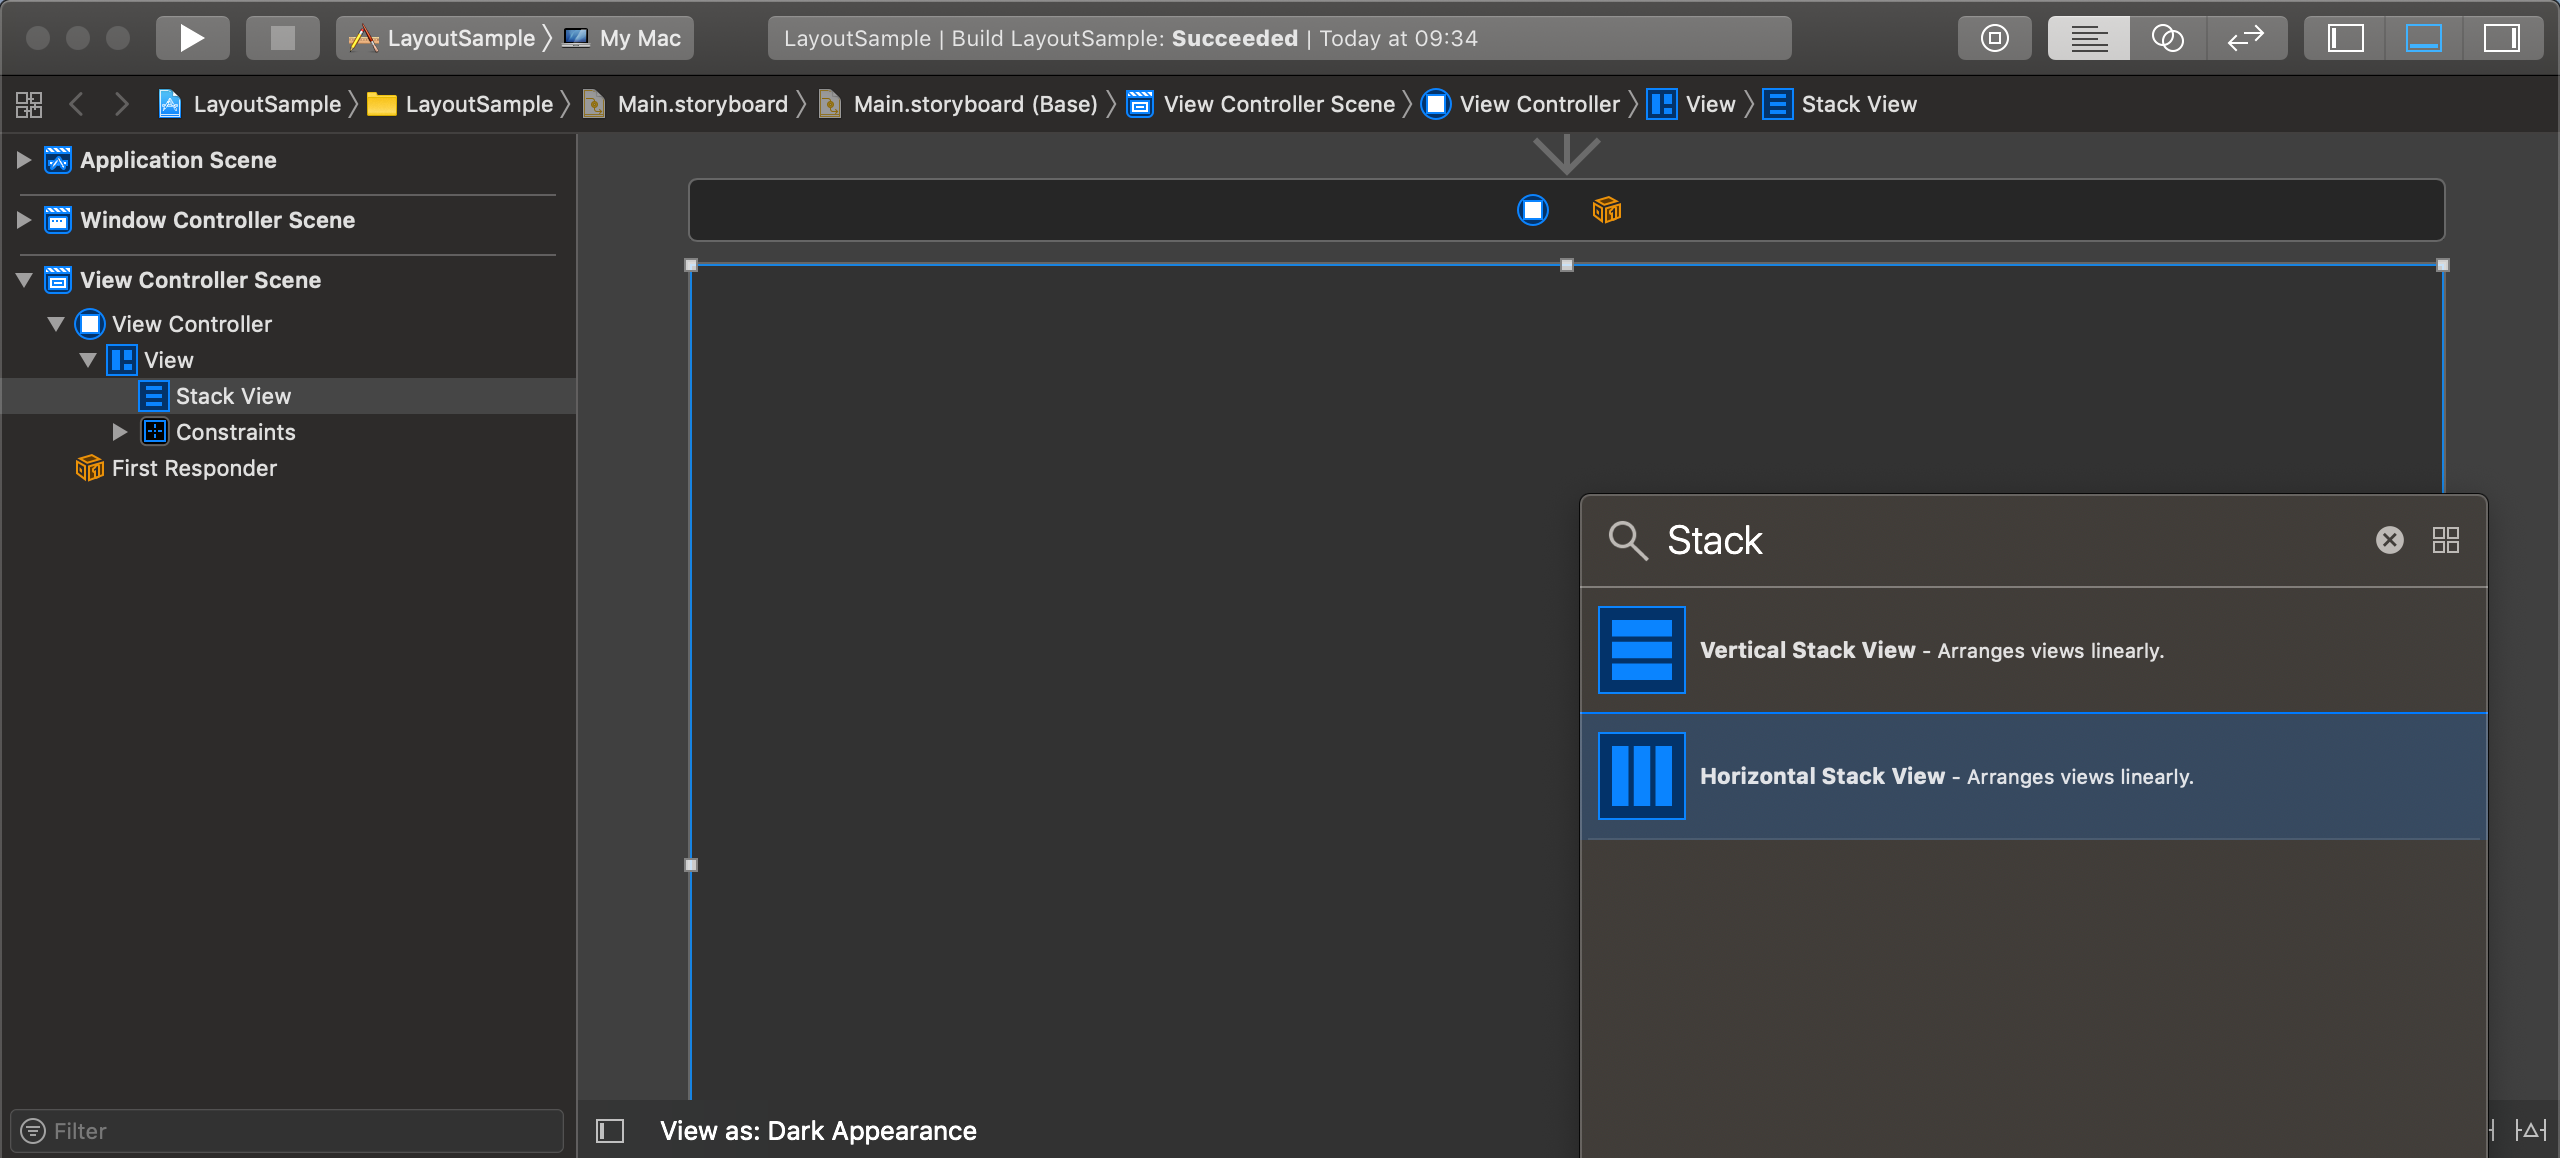
Task: Toggle the Inspectors panel
Action: click(x=2501, y=38)
